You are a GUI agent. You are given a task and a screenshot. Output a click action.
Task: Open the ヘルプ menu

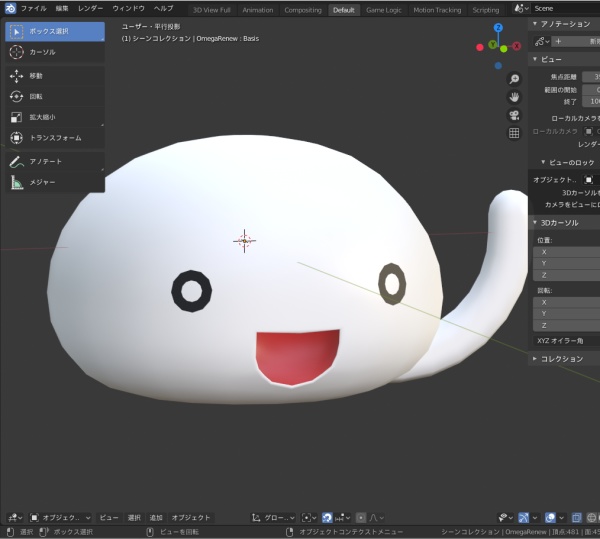pyautogui.click(x=163, y=8)
